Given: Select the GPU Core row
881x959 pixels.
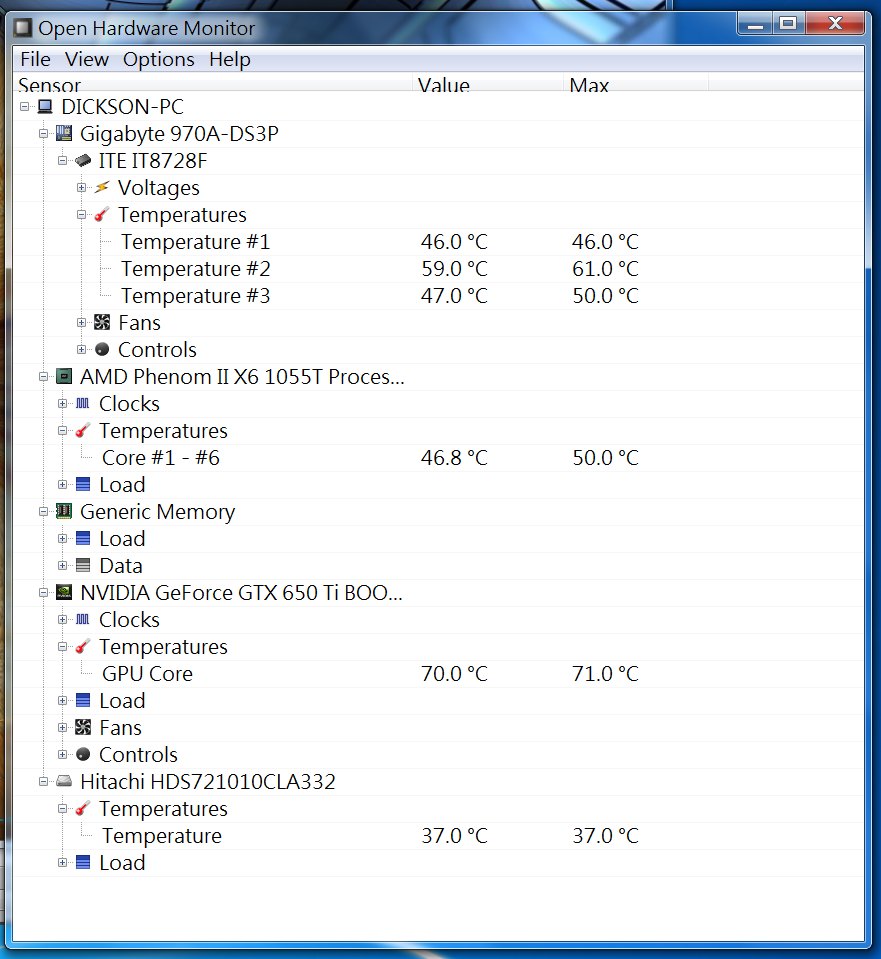Looking at the screenshot, I should [x=438, y=673].
